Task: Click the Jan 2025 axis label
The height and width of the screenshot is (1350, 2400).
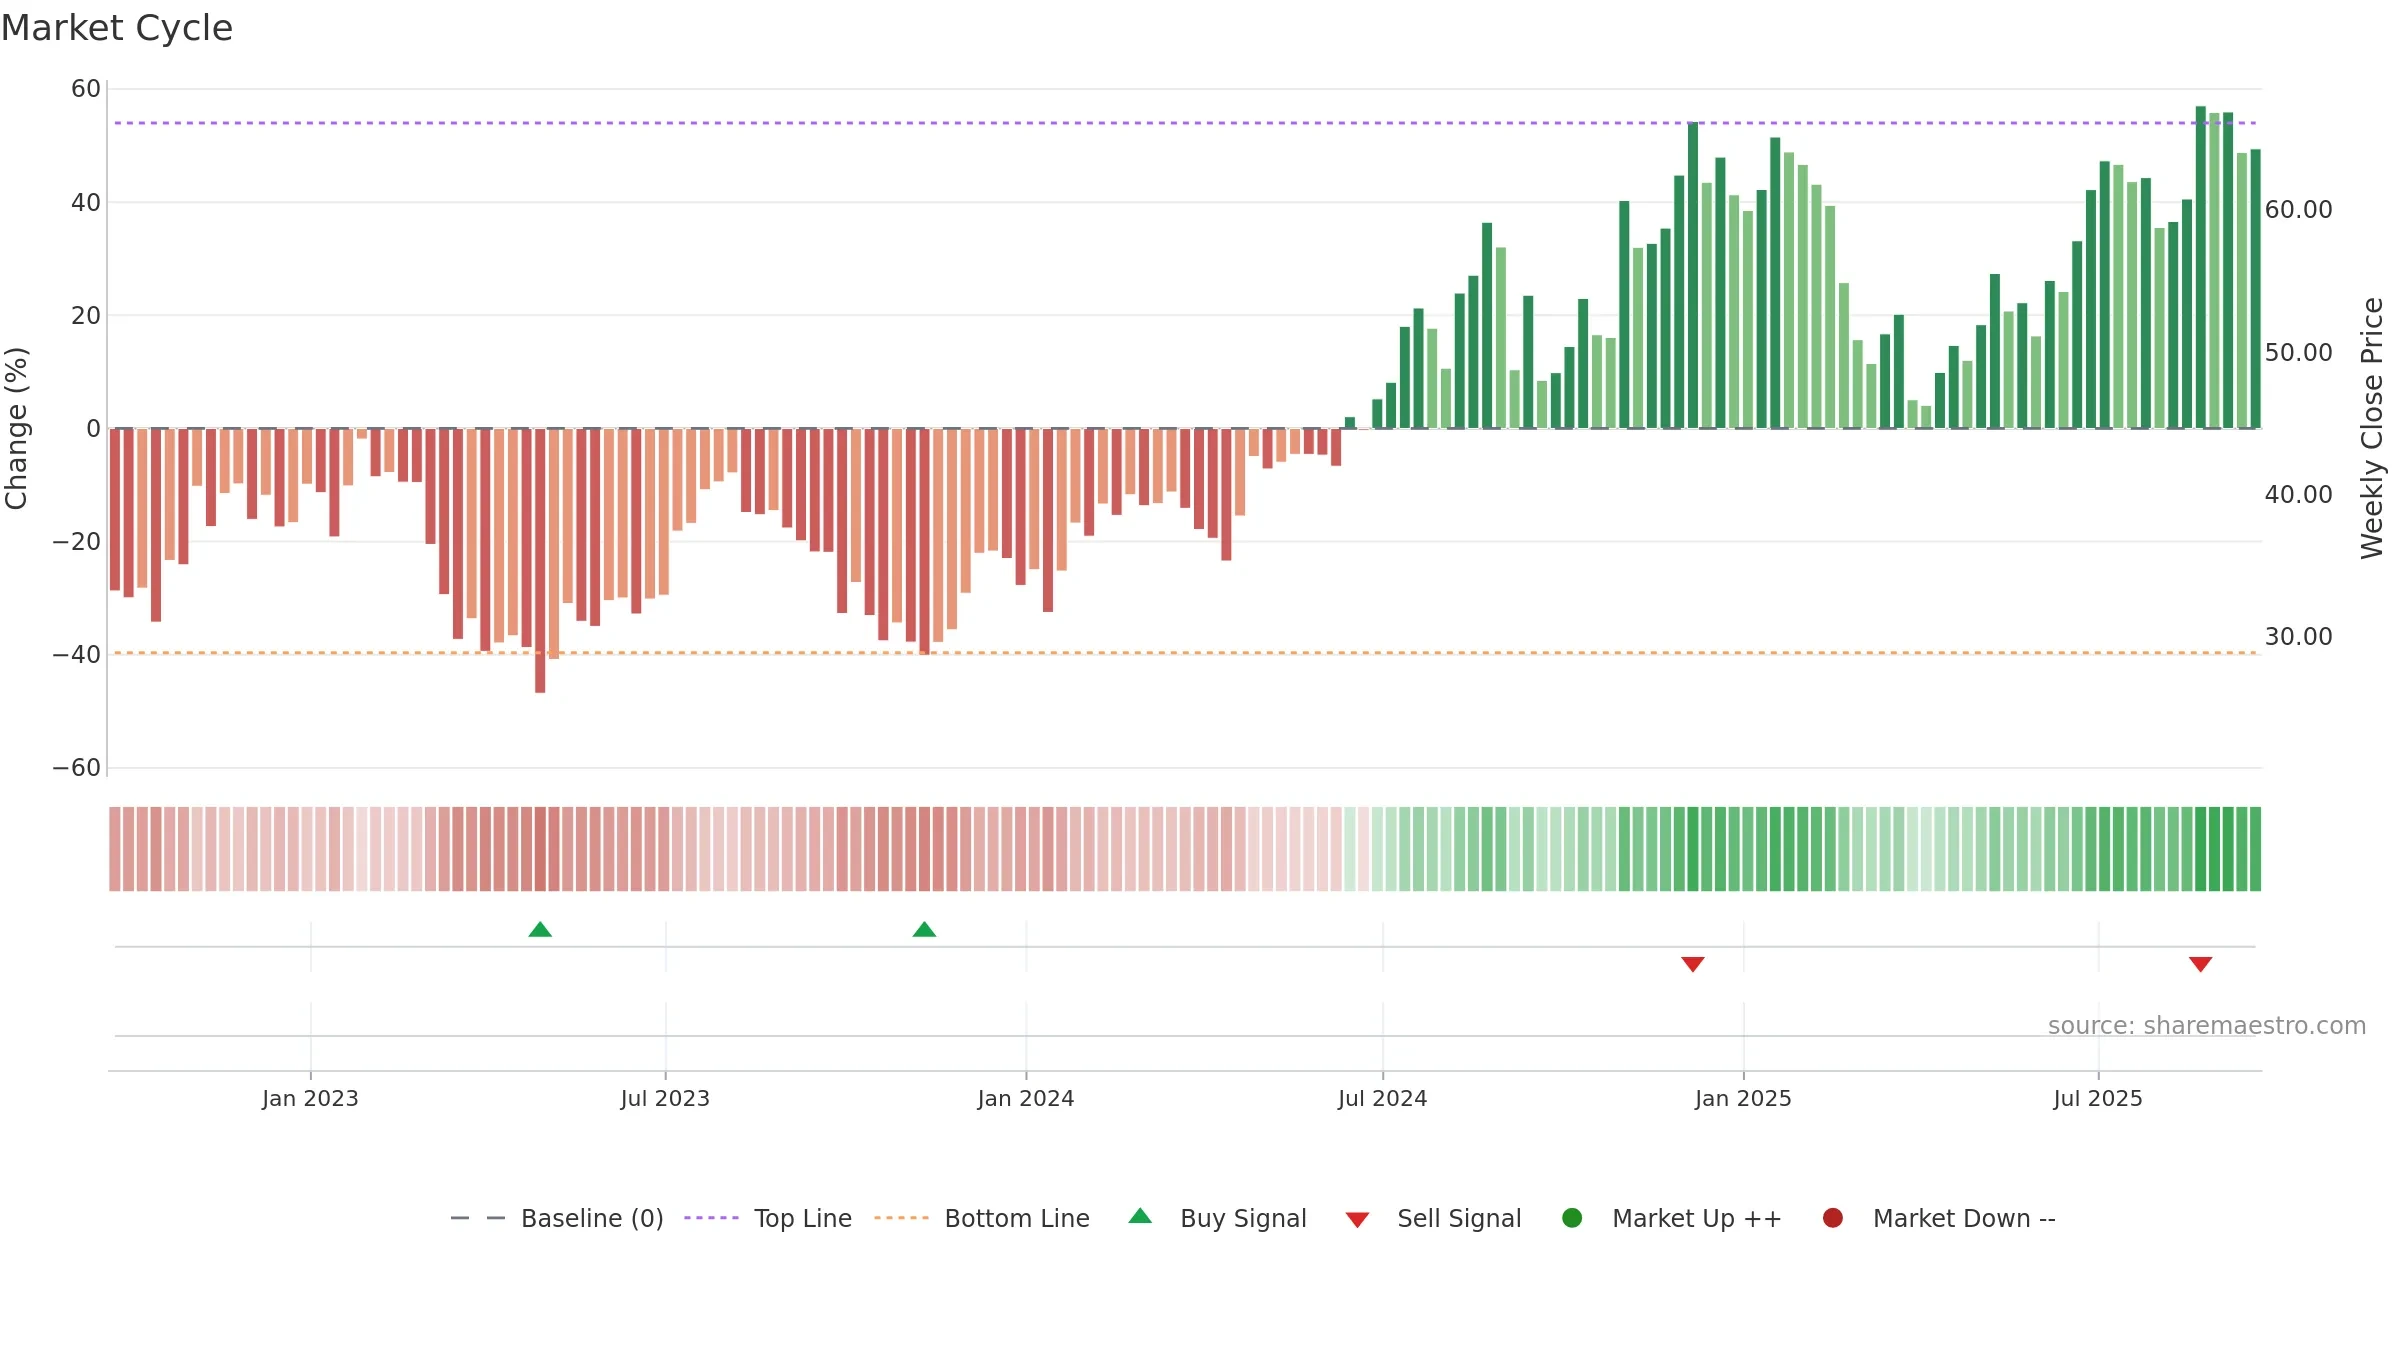Action: coord(1743,1099)
